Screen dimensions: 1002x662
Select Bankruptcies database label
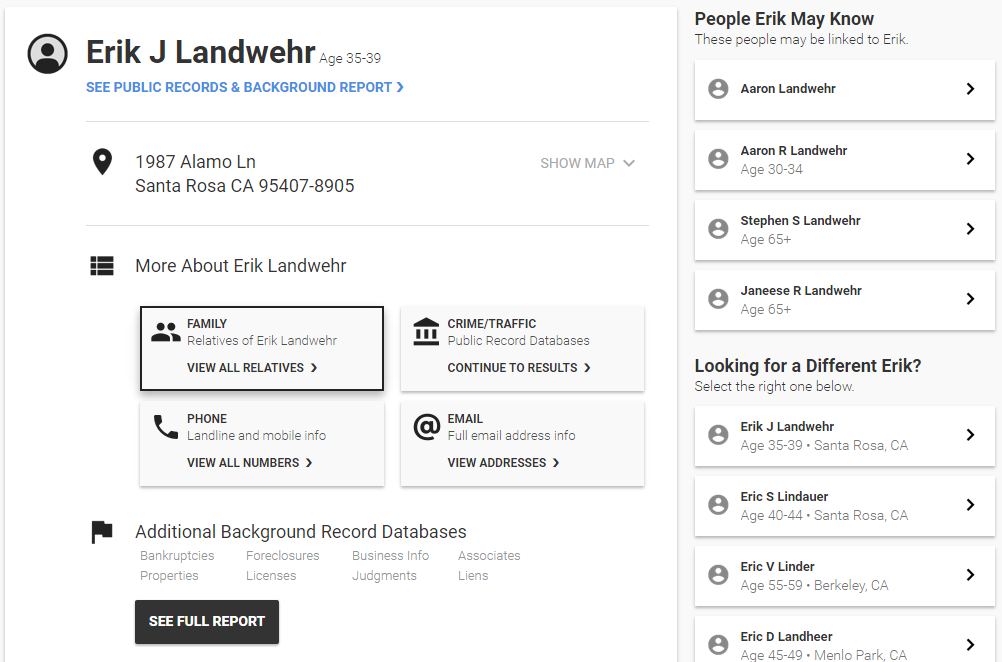[177, 555]
